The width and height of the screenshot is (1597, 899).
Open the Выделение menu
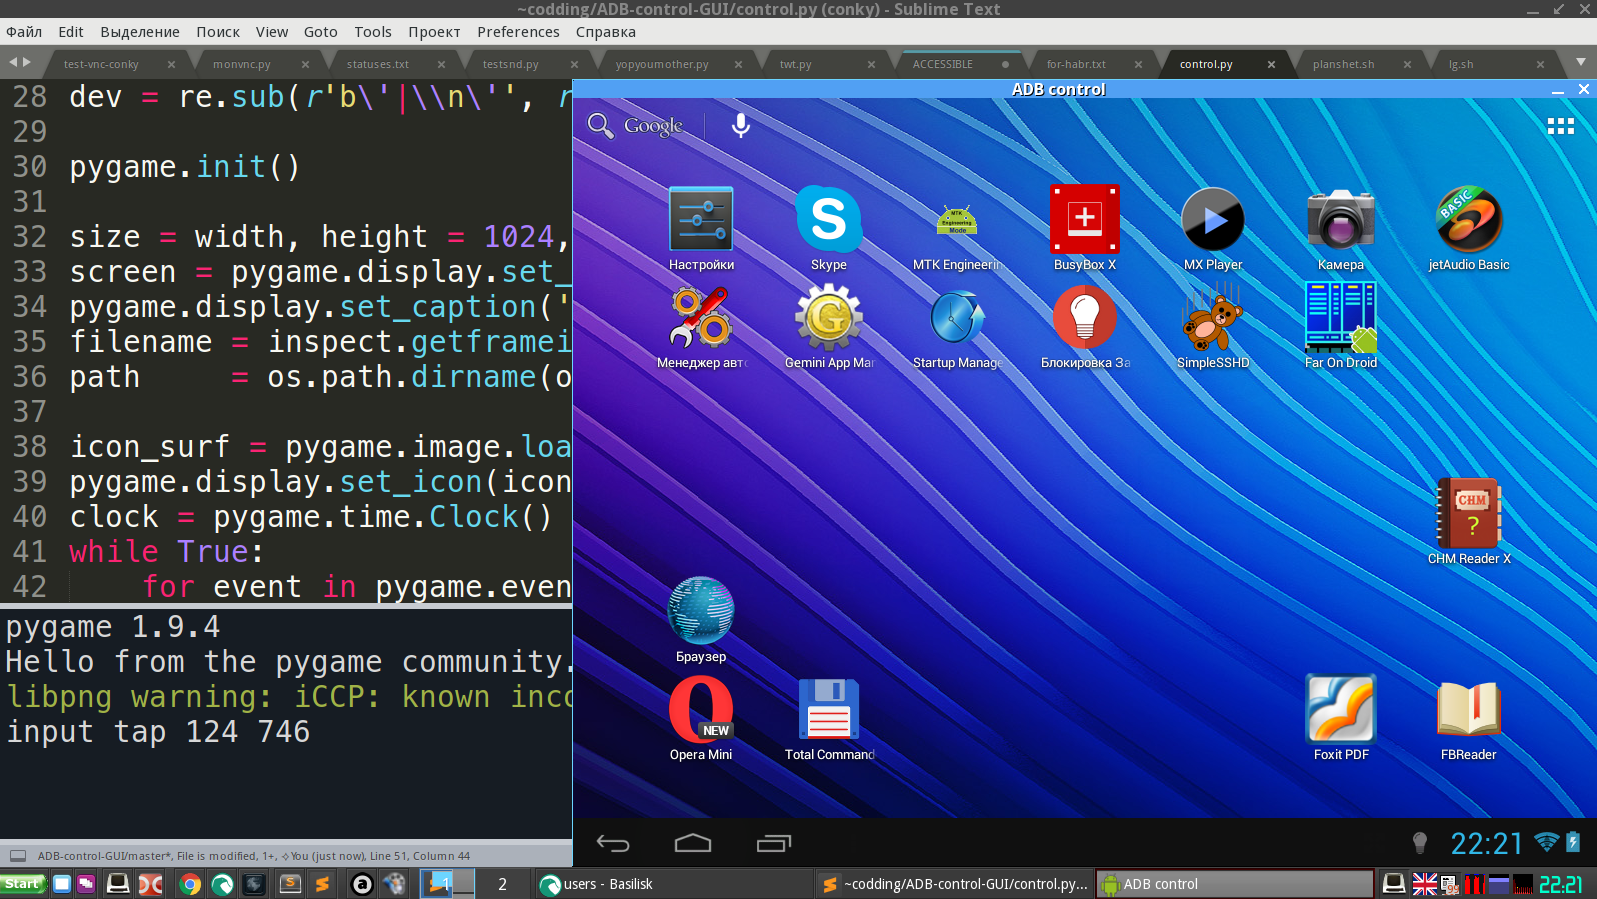pos(140,32)
